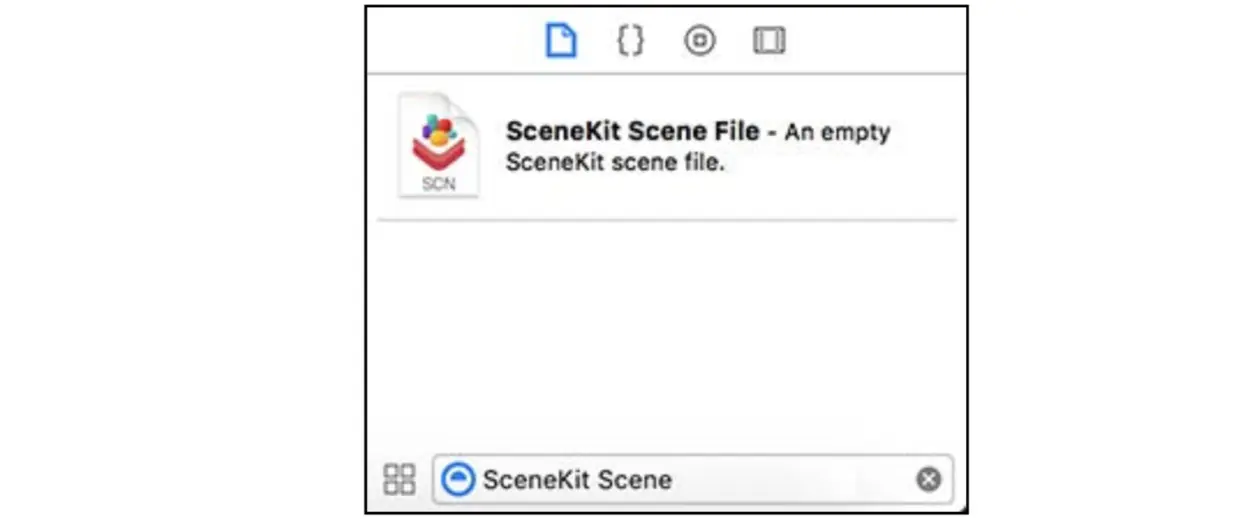Show the Media library
The image size is (1240, 519).
pyautogui.click(x=769, y=40)
